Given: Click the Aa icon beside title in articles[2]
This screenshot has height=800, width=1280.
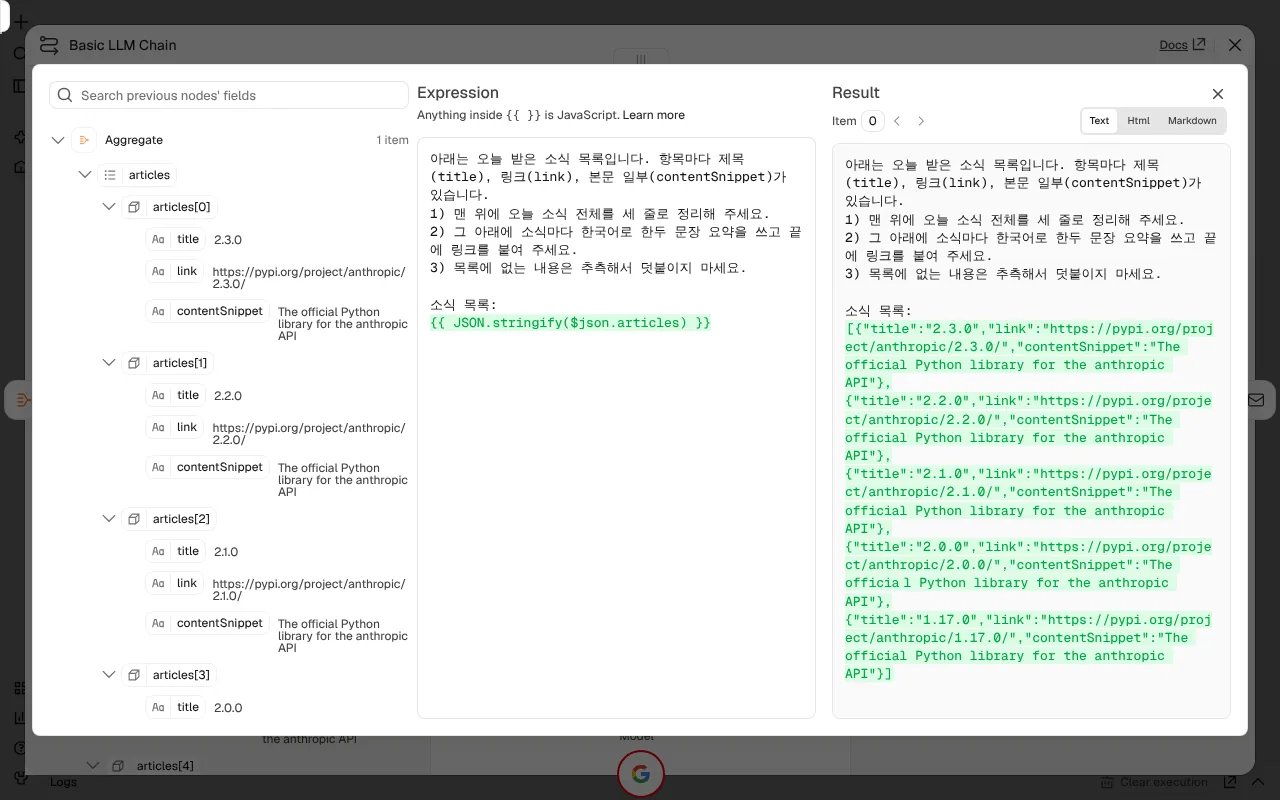Looking at the screenshot, I should 158,551.
